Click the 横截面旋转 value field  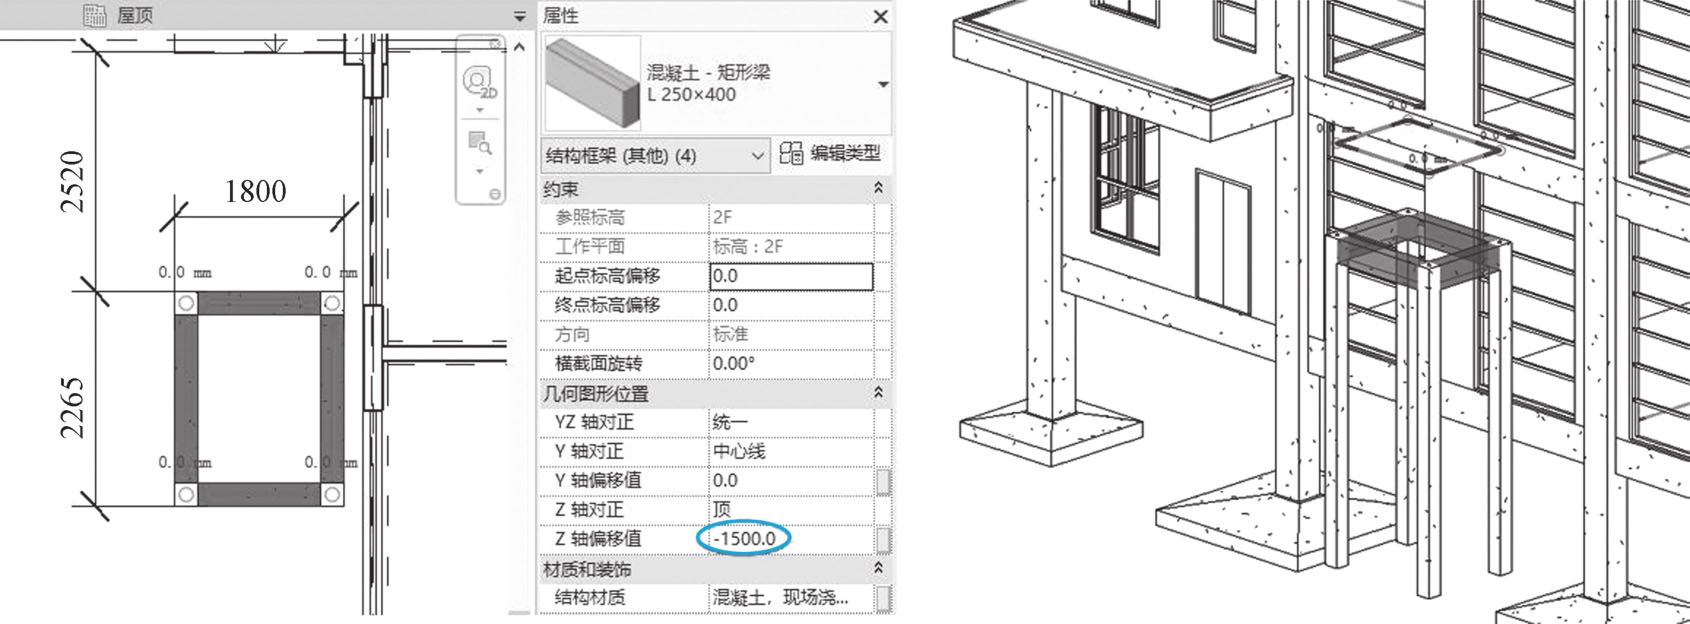[x=791, y=363]
